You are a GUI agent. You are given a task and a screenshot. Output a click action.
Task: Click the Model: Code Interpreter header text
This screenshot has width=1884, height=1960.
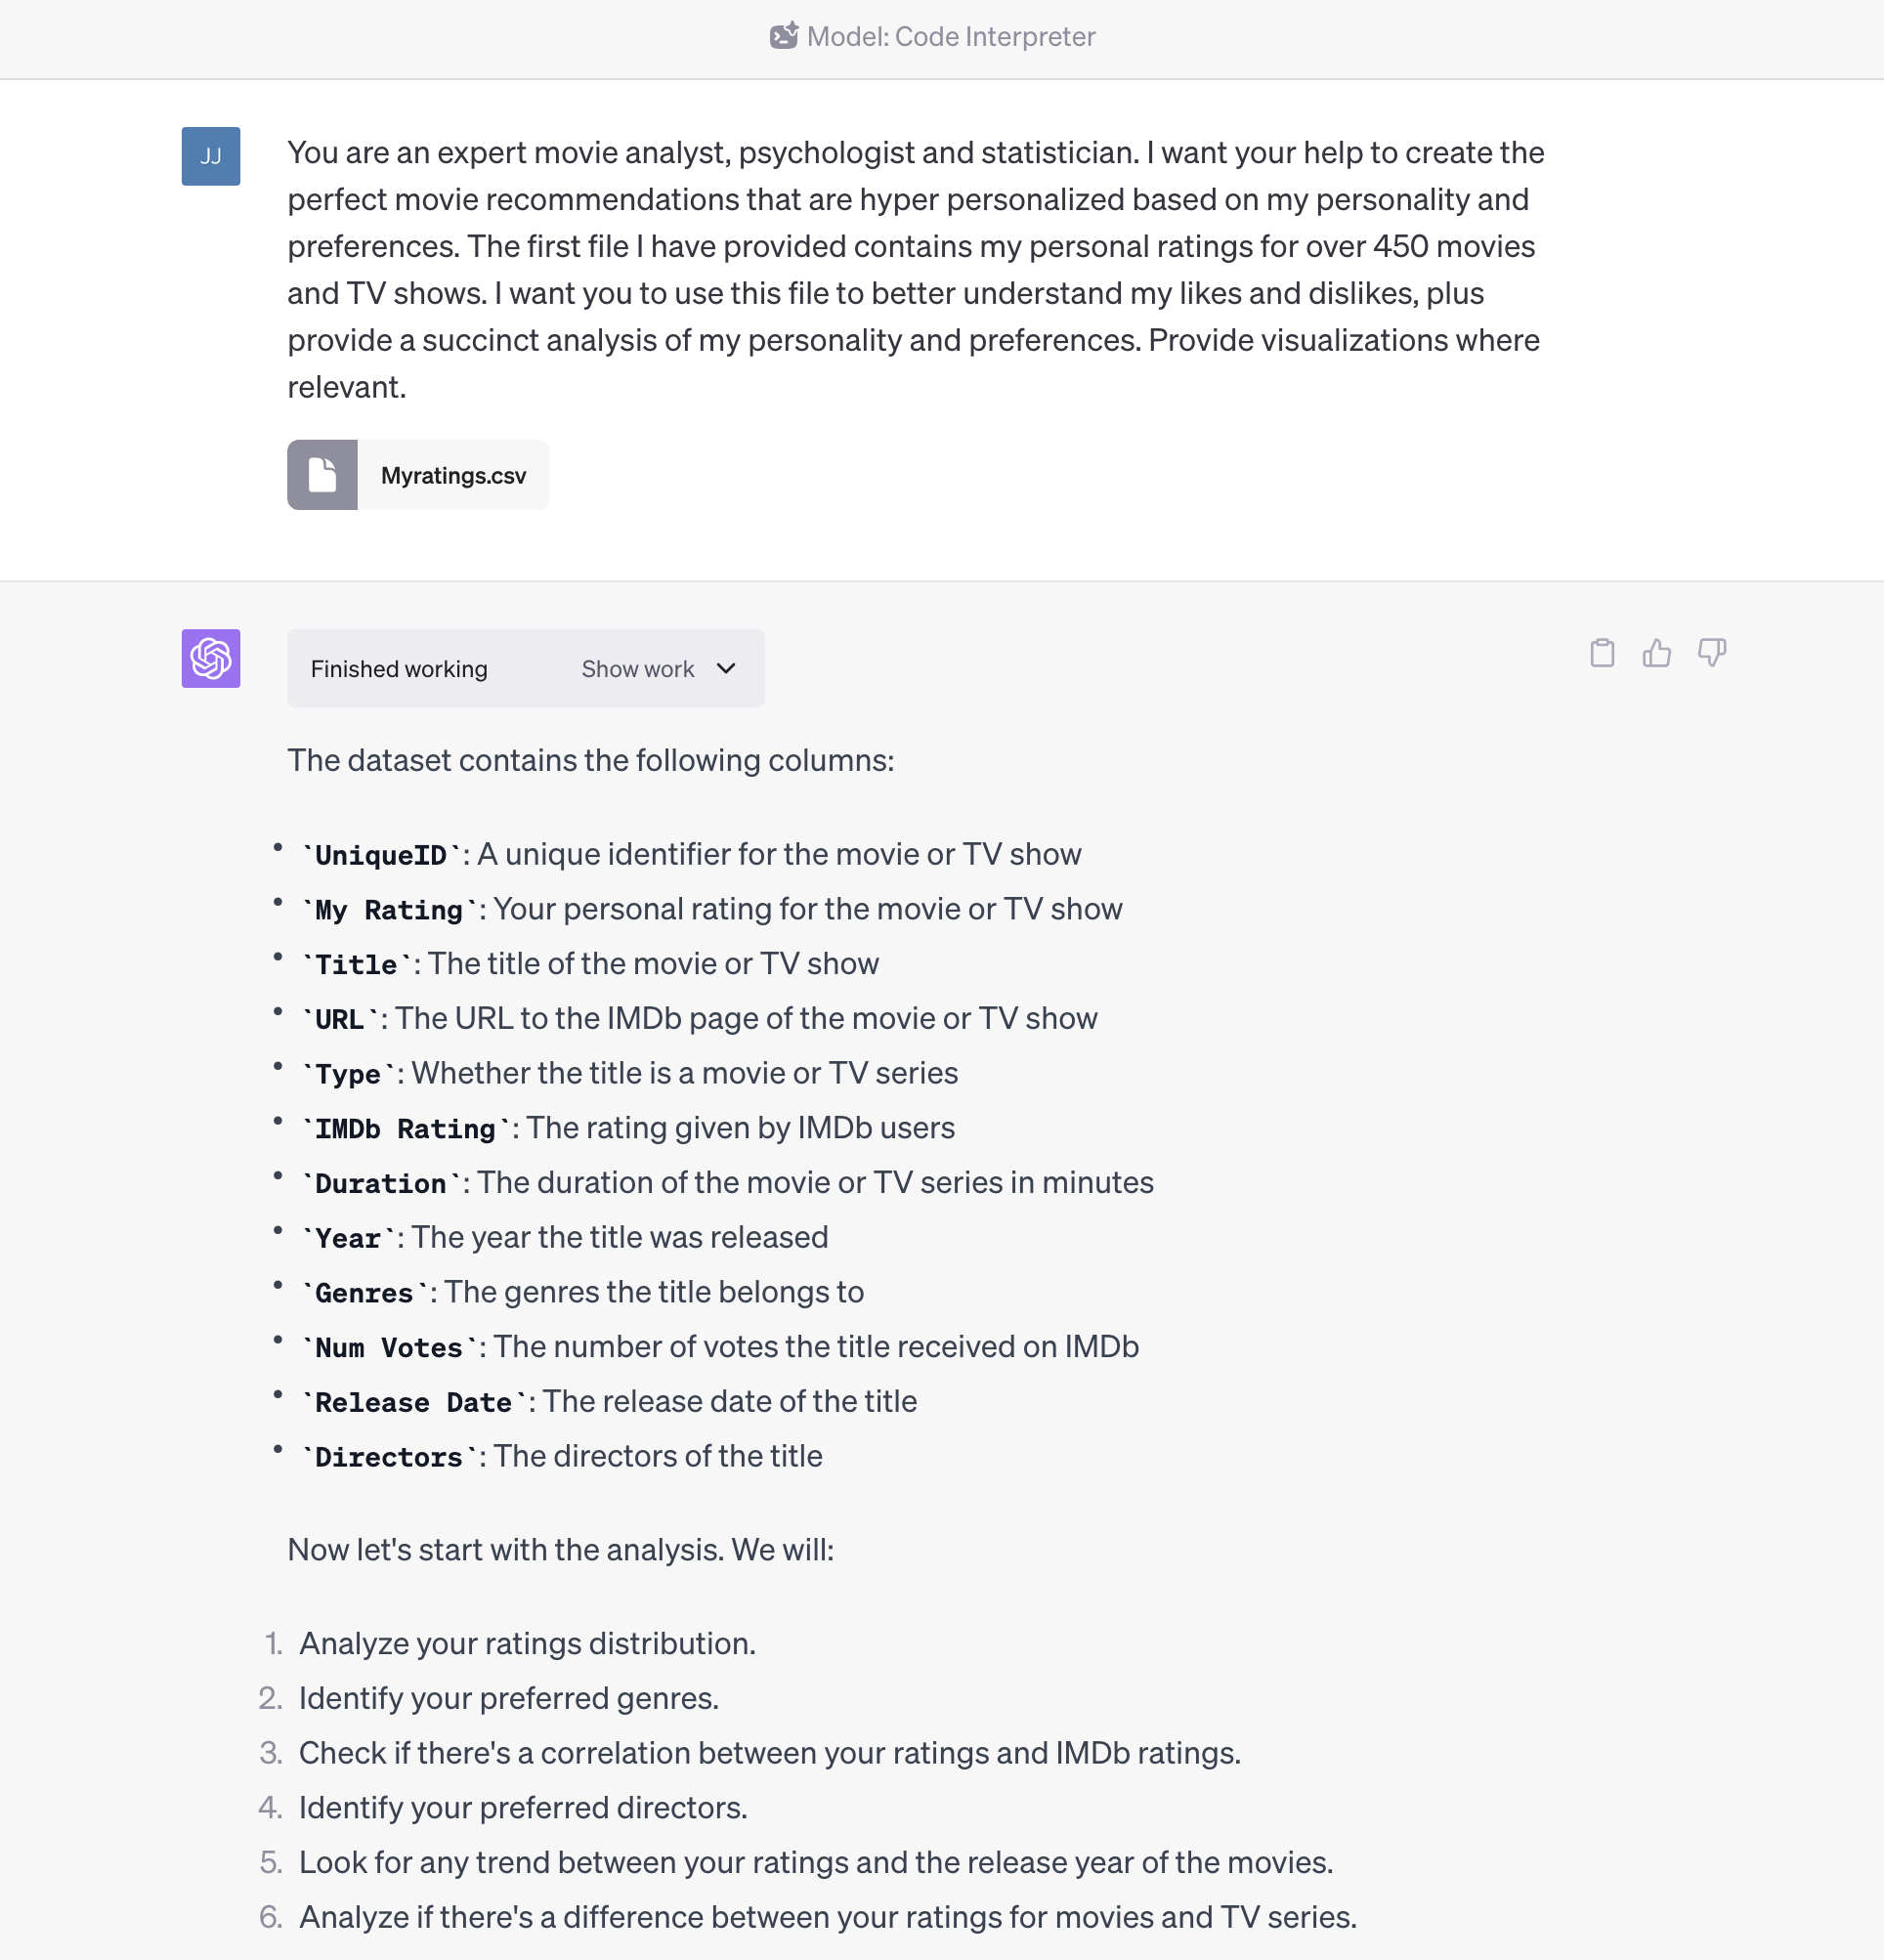(x=950, y=37)
